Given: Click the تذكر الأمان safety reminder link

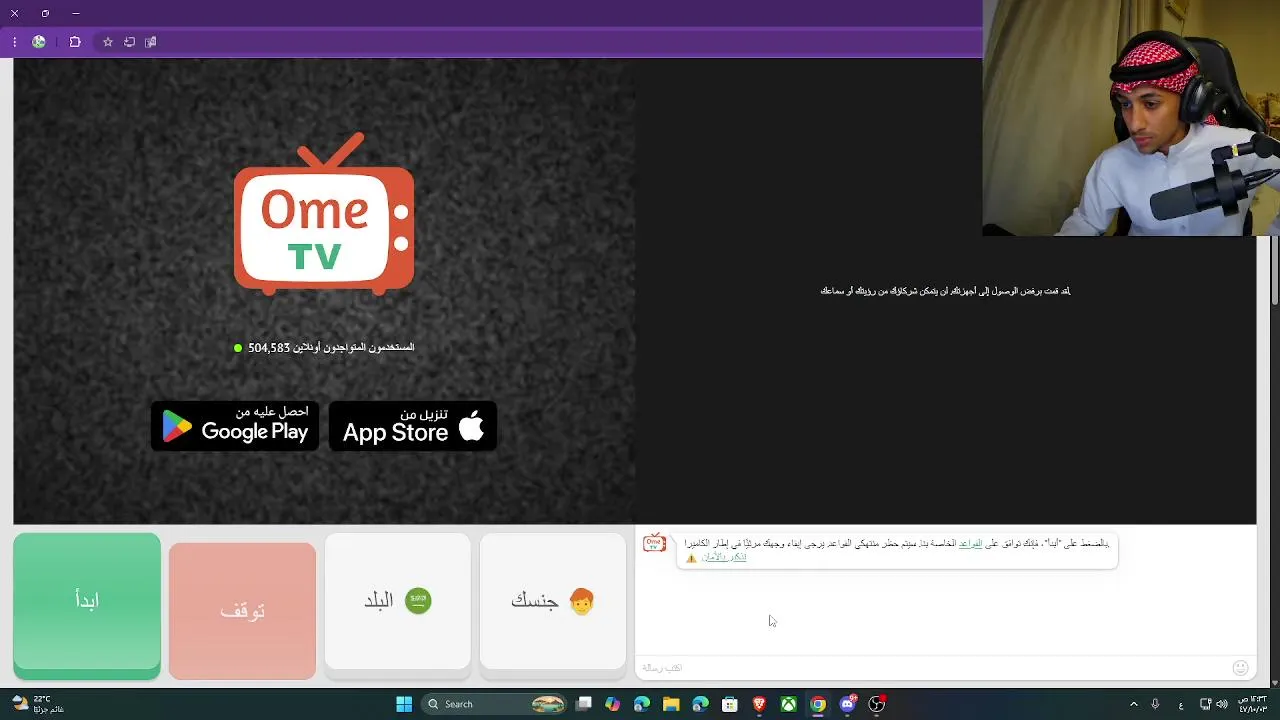Looking at the screenshot, I should [724, 557].
